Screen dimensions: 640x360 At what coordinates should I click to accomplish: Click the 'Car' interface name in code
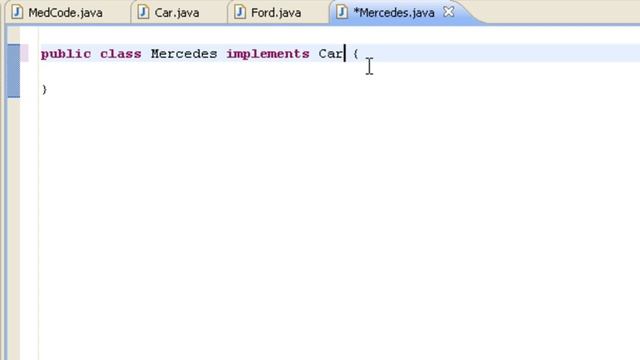[331, 54]
